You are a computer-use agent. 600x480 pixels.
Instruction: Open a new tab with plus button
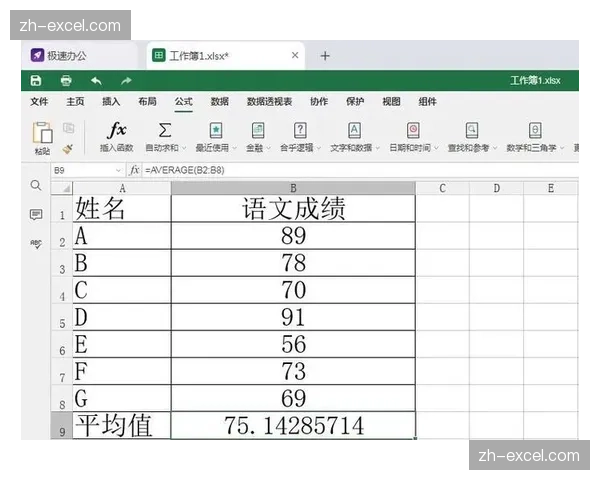(x=325, y=56)
